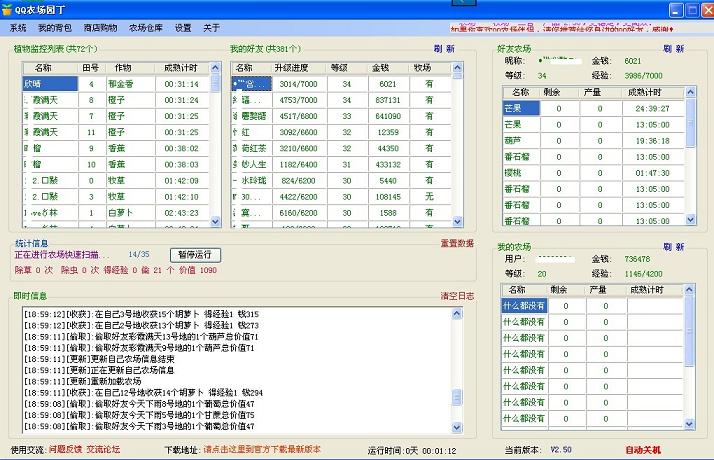Open 交流论坛 link
The image size is (714, 460).
[x=103, y=449]
